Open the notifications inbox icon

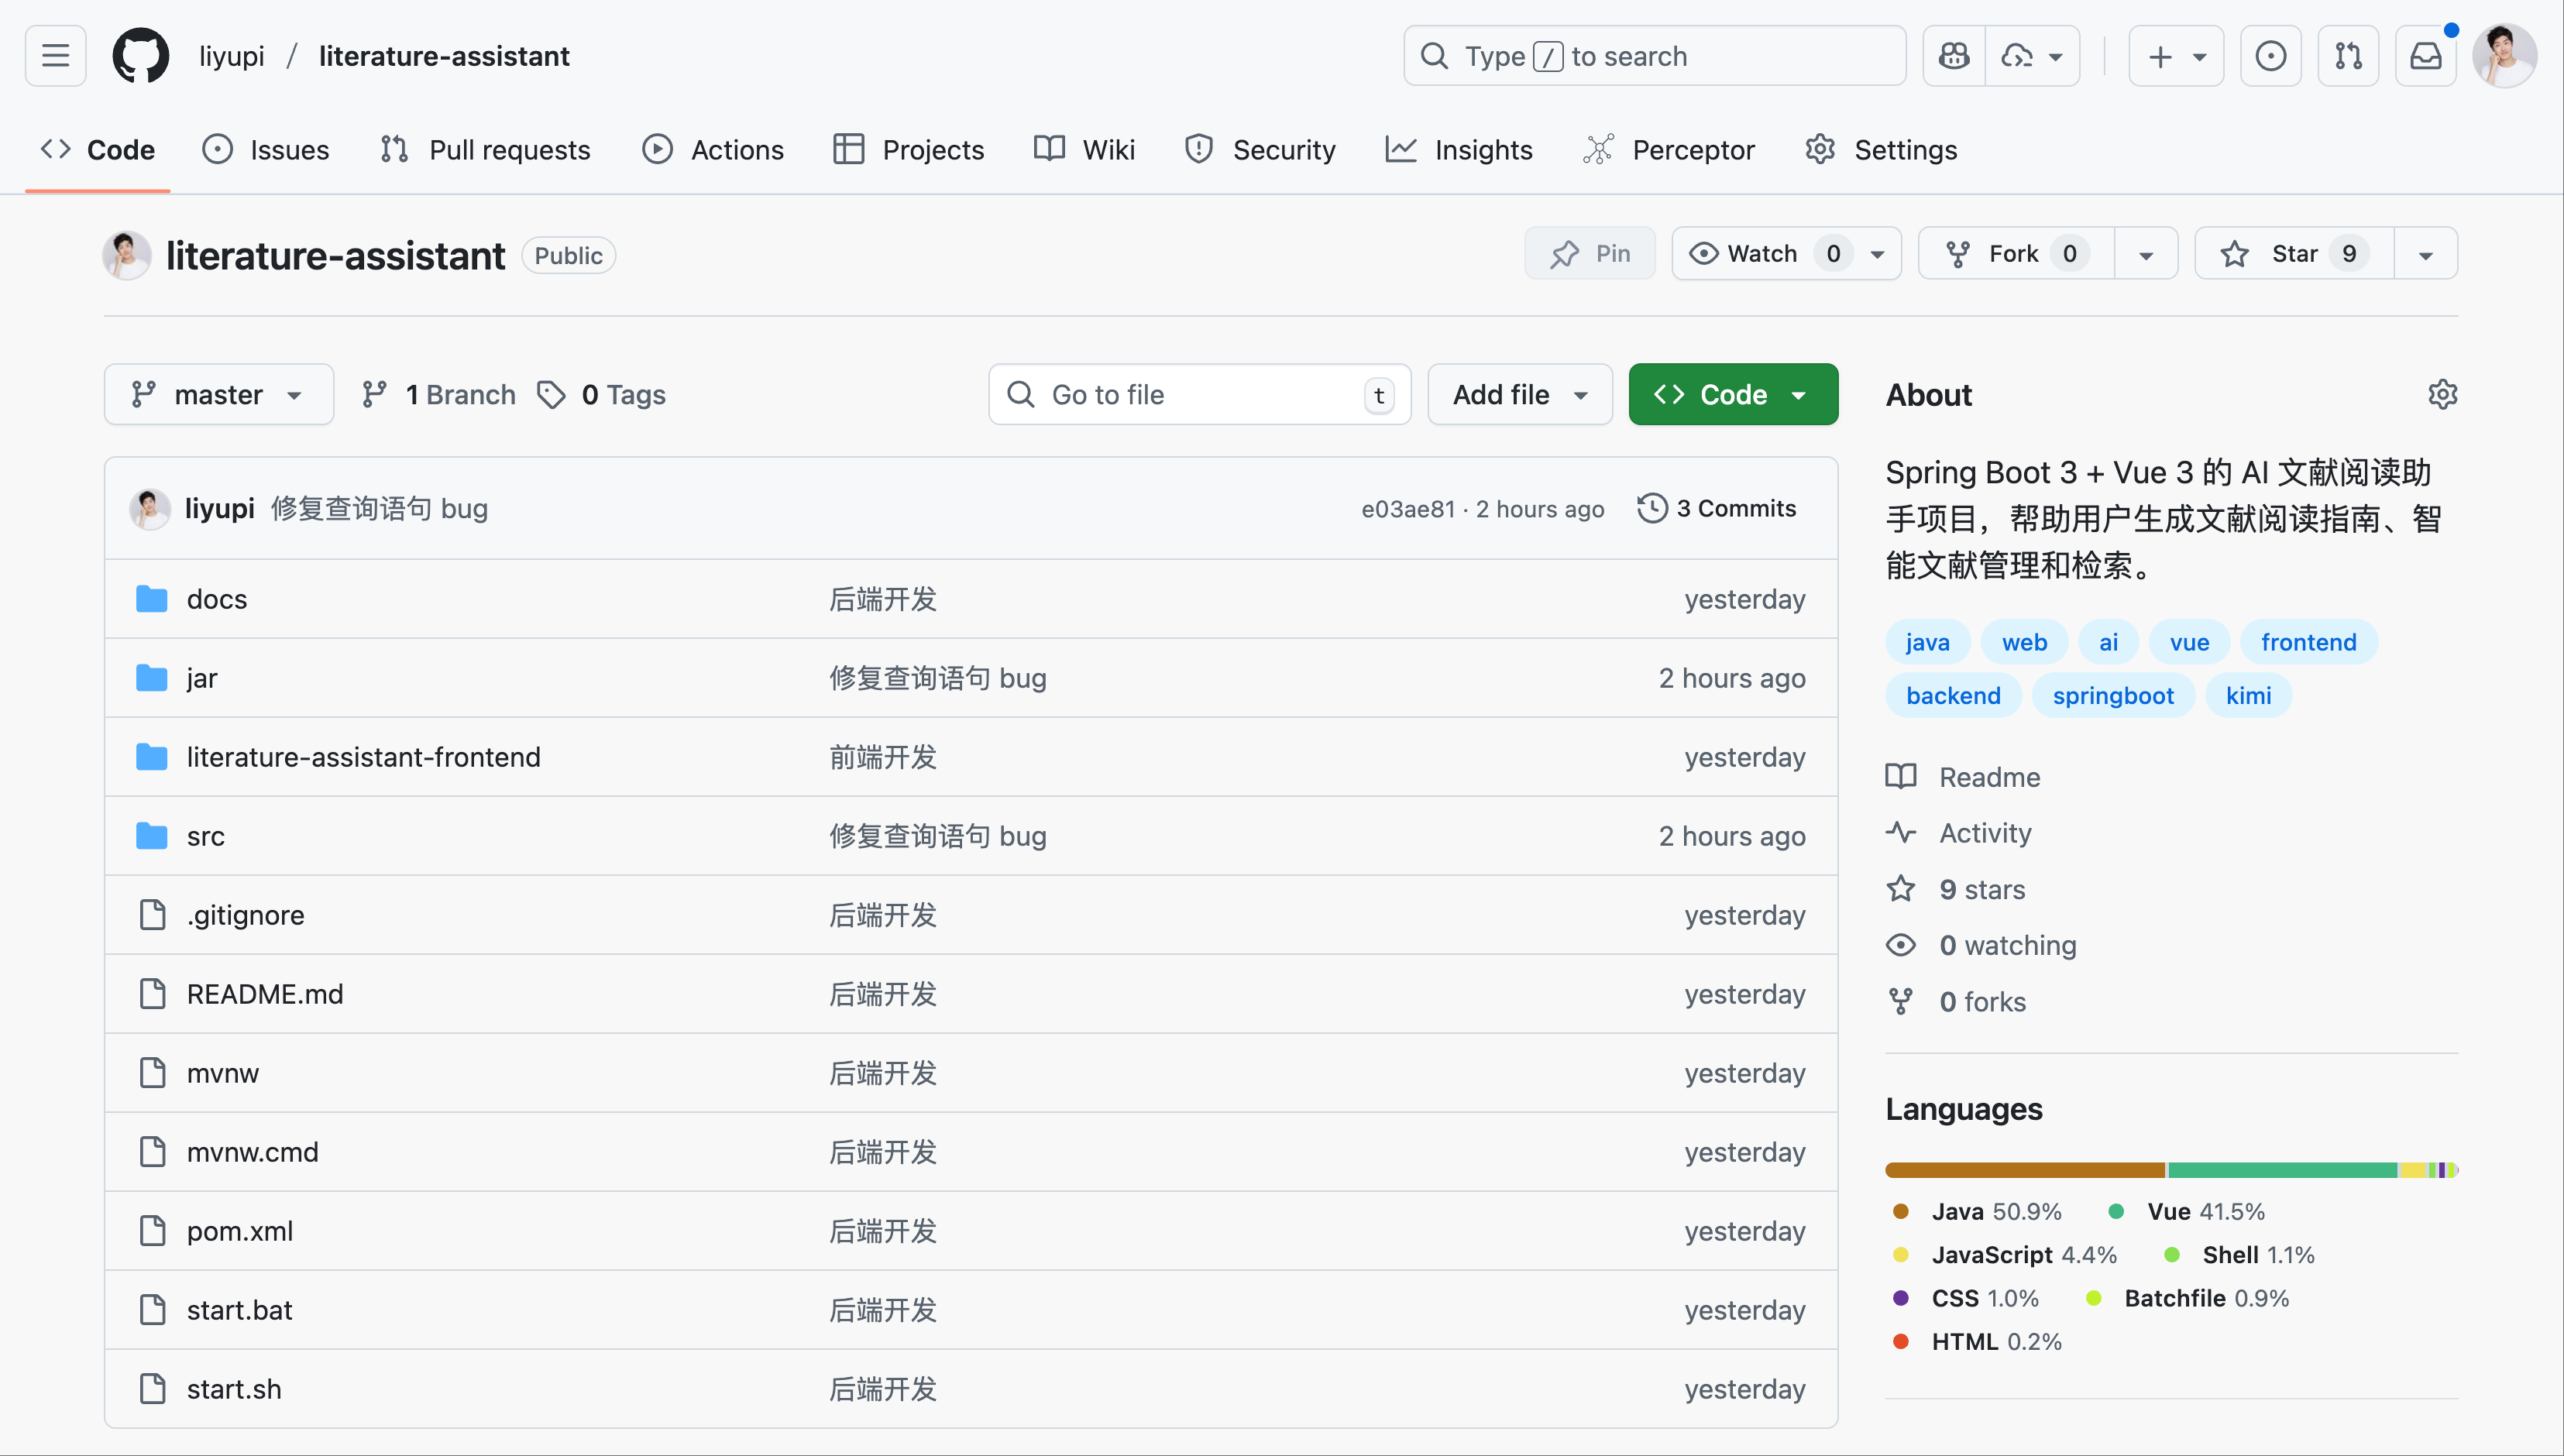pyautogui.click(x=2425, y=56)
